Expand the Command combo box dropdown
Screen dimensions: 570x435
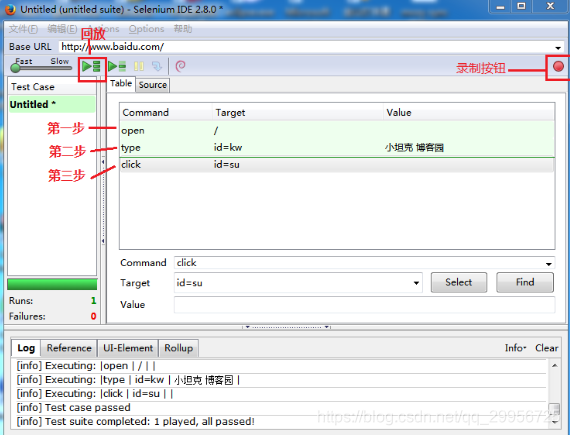point(548,263)
